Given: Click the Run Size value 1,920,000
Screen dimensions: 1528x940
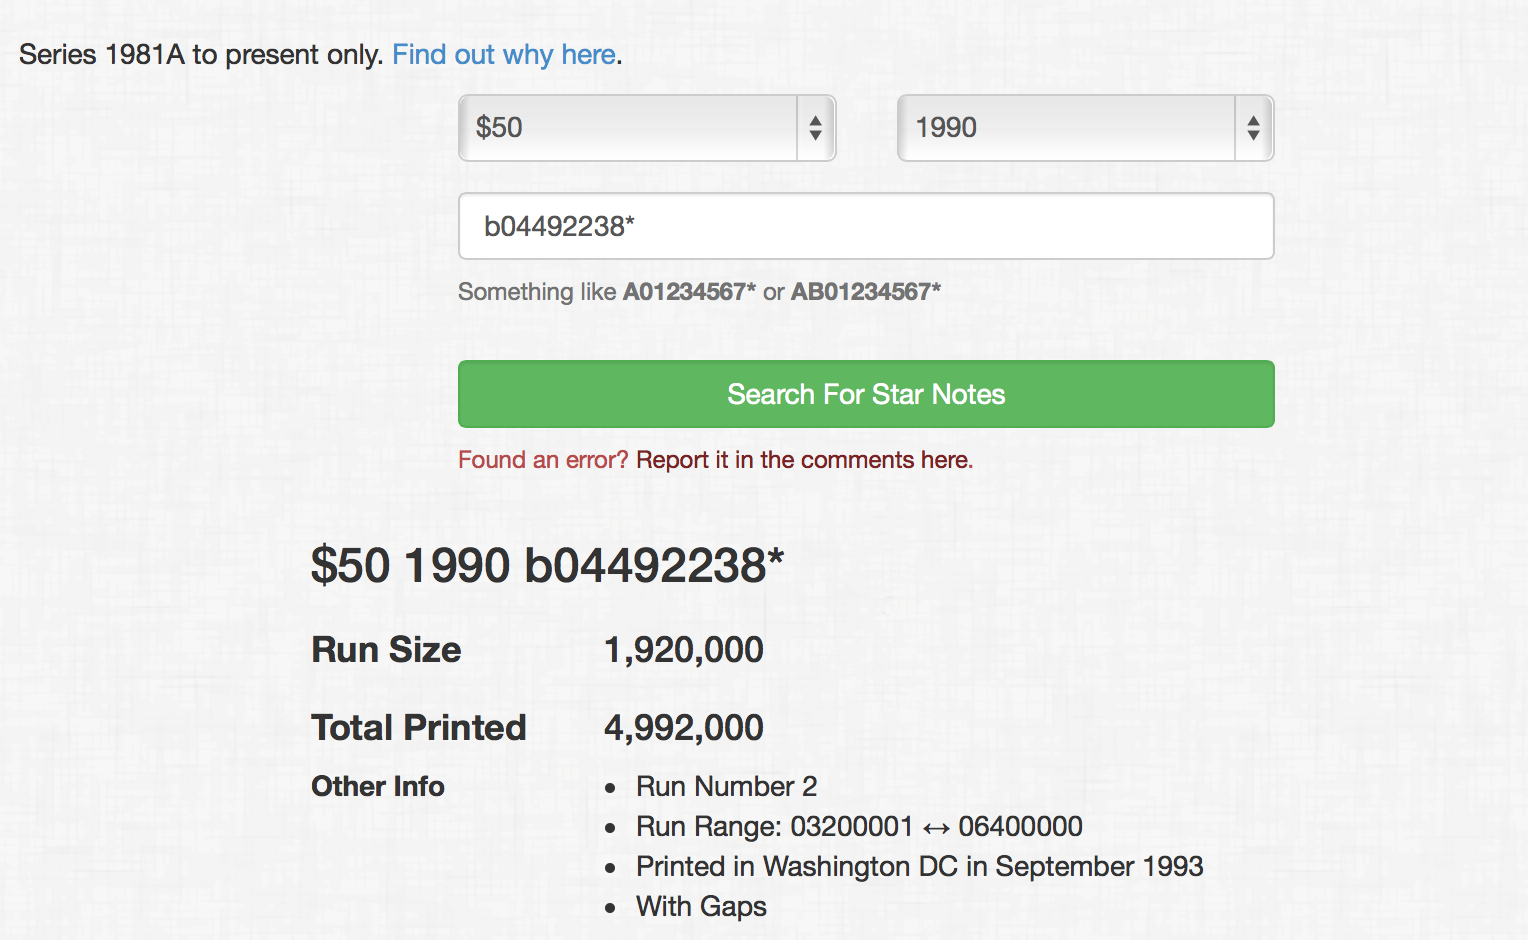Looking at the screenshot, I should click(x=684, y=650).
